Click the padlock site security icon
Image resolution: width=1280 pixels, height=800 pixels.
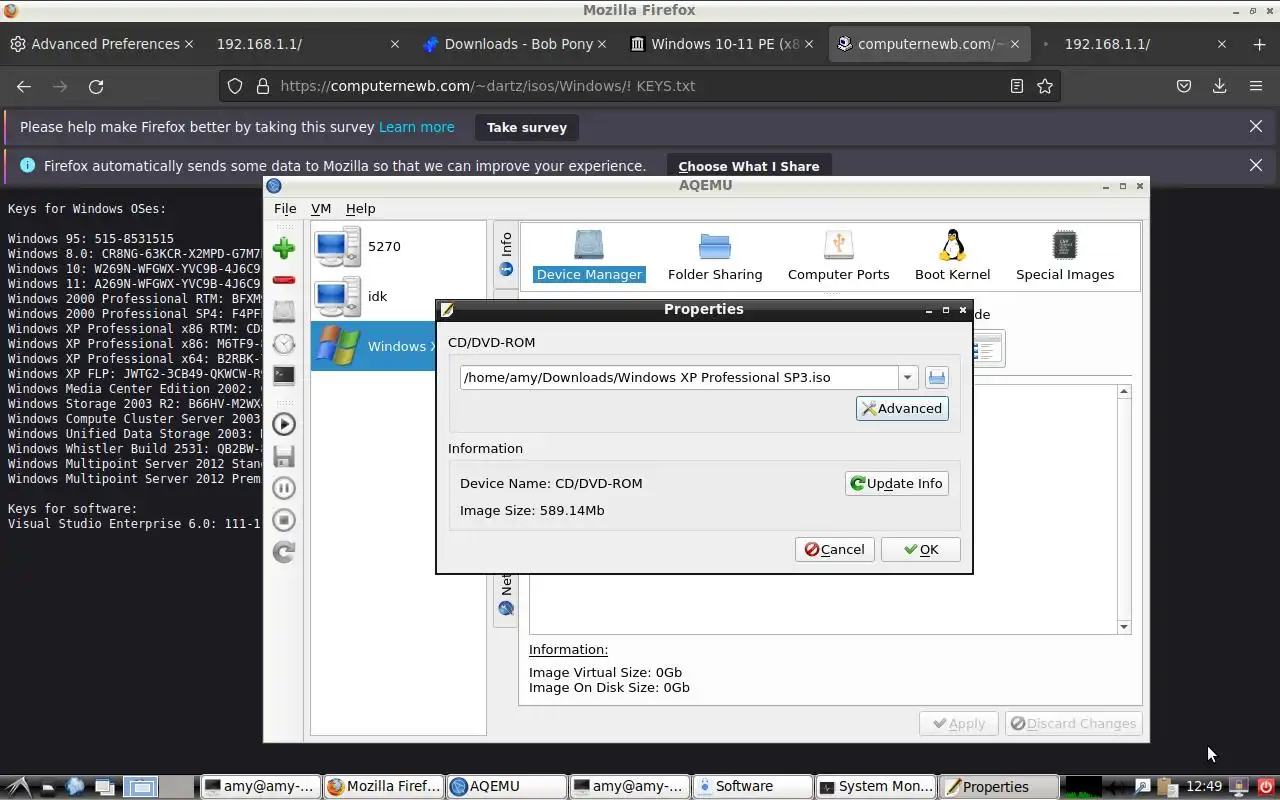pyautogui.click(x=263, y=86)
